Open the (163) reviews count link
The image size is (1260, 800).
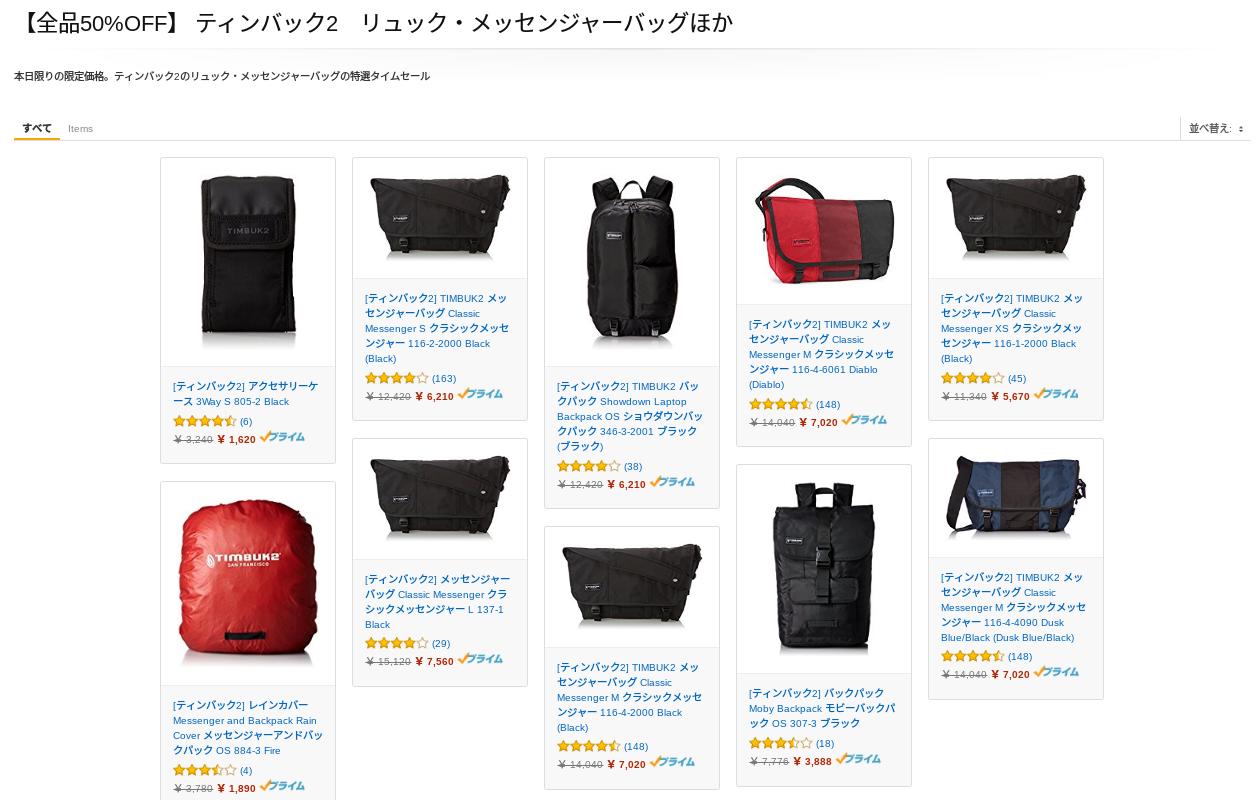(444, 378)
